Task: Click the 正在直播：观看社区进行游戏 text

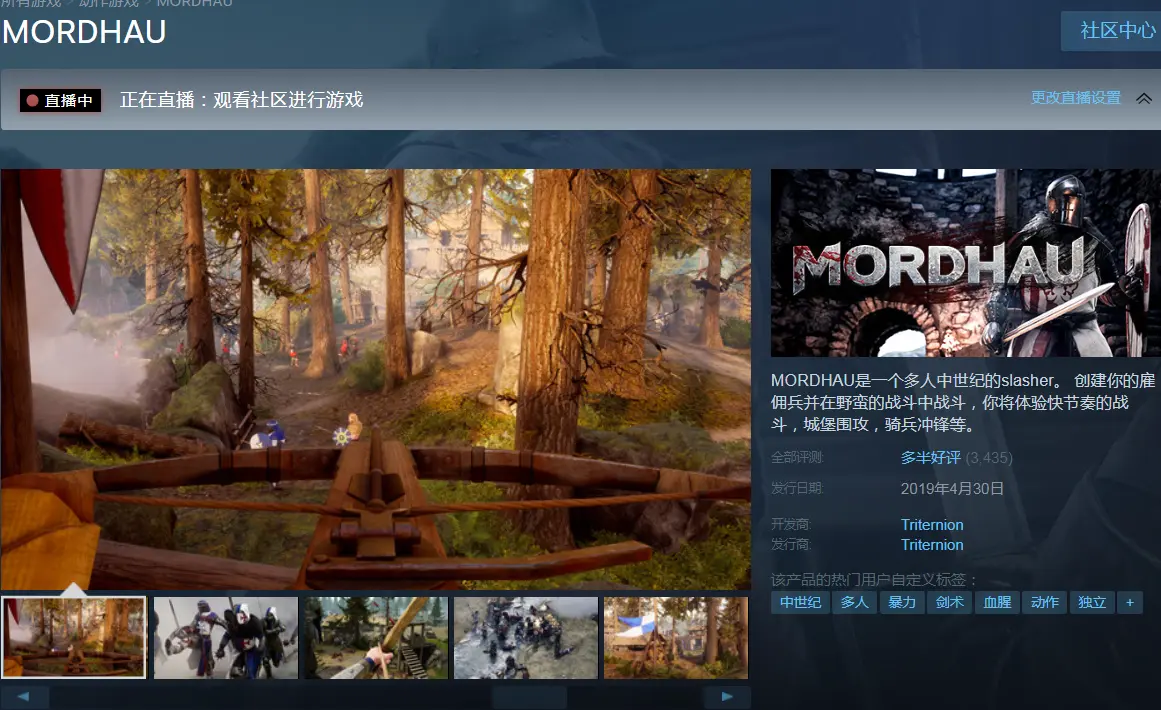Action: (241, 100)
